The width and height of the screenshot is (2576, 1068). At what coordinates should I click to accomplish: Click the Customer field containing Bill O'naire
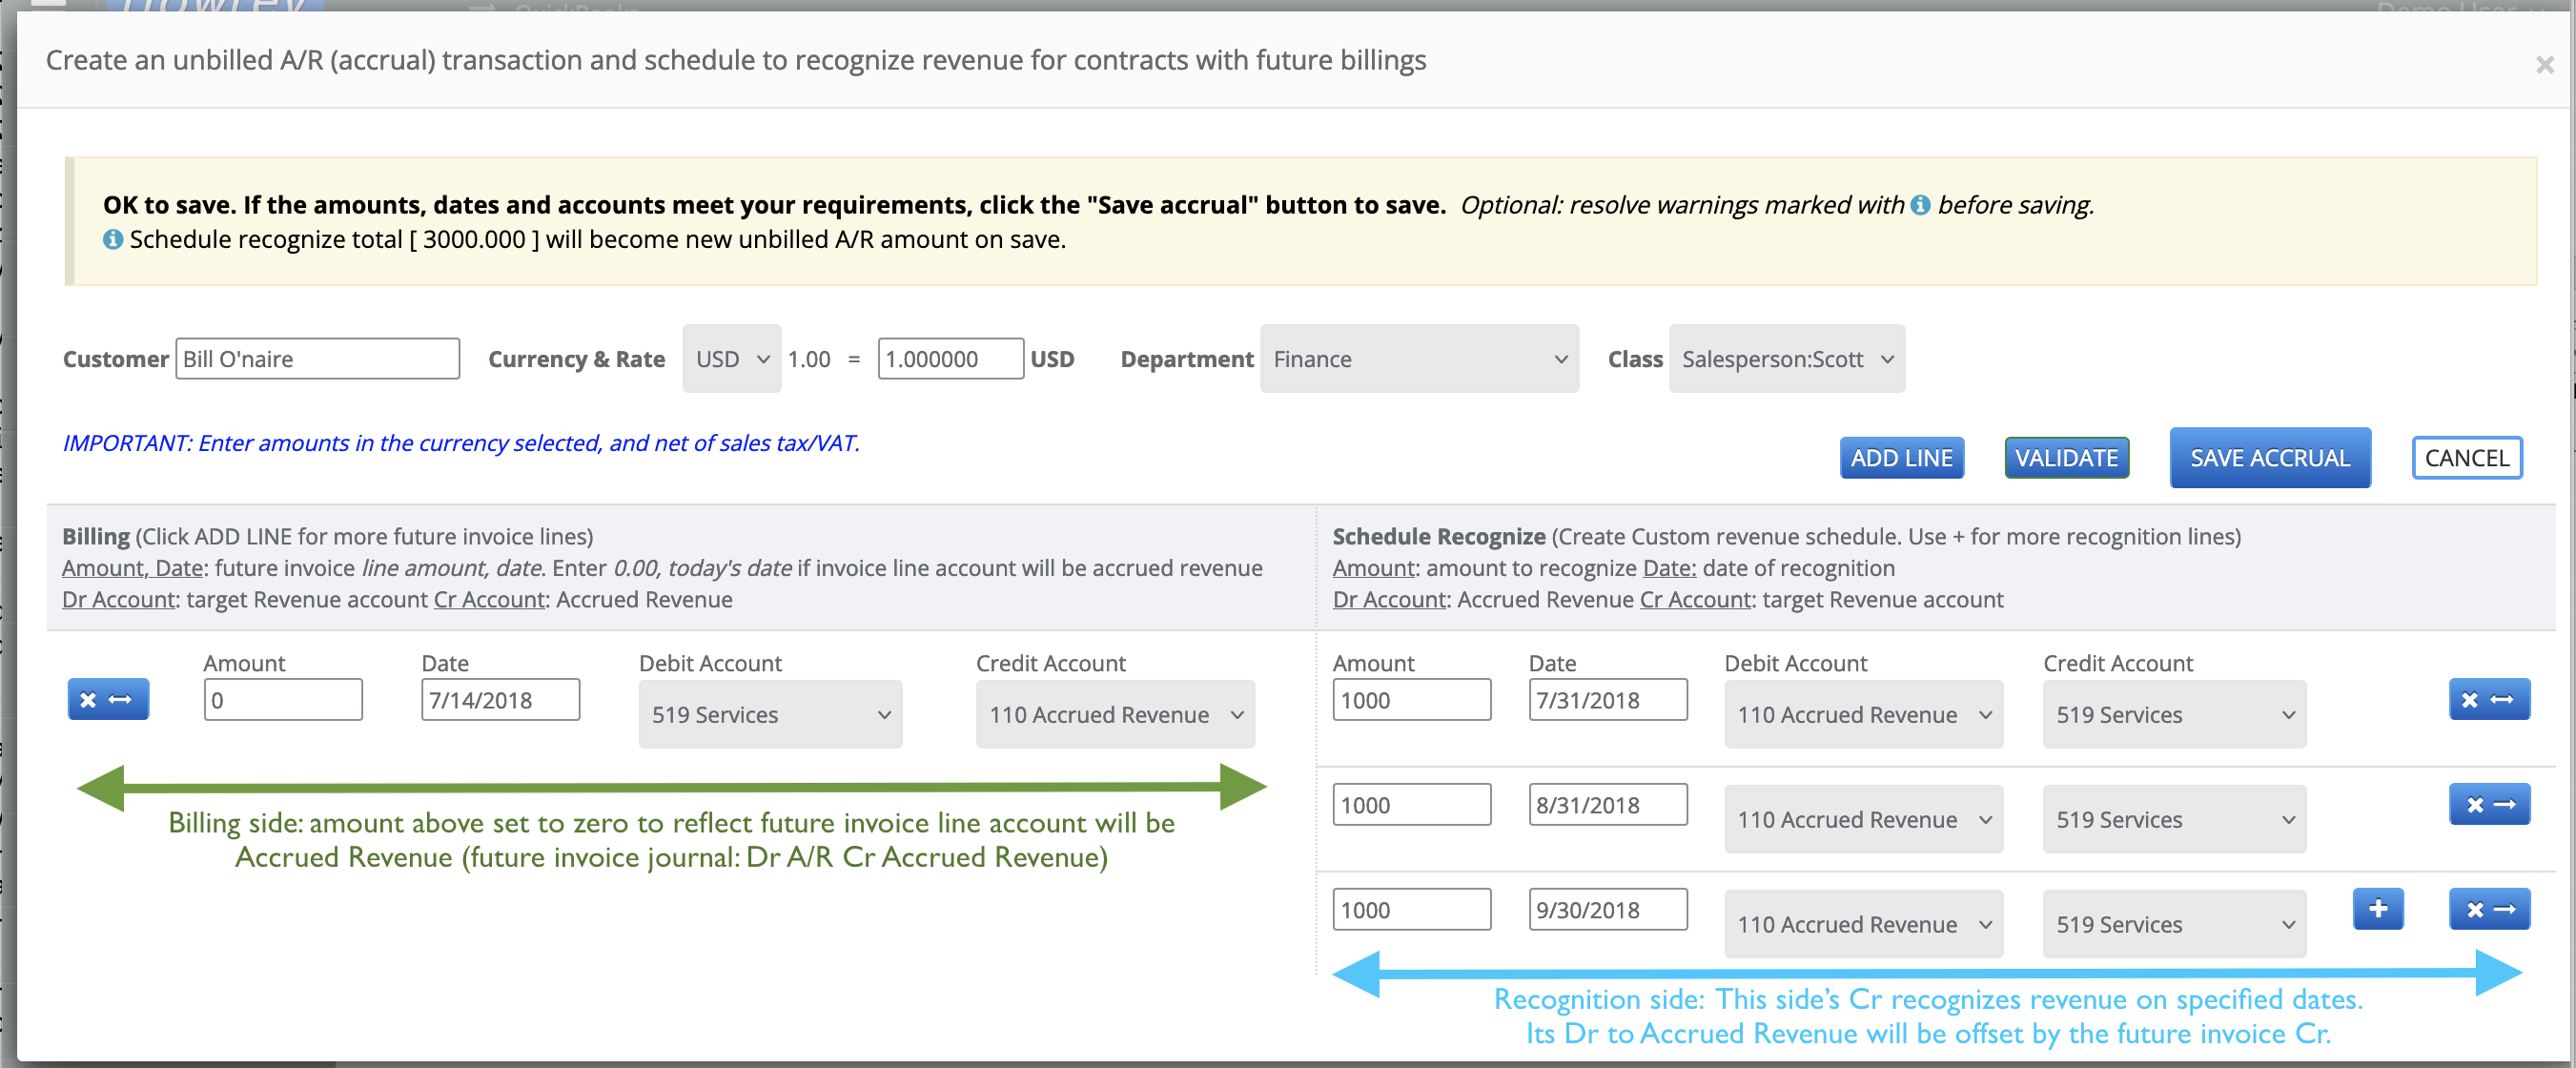pos(317,359)
